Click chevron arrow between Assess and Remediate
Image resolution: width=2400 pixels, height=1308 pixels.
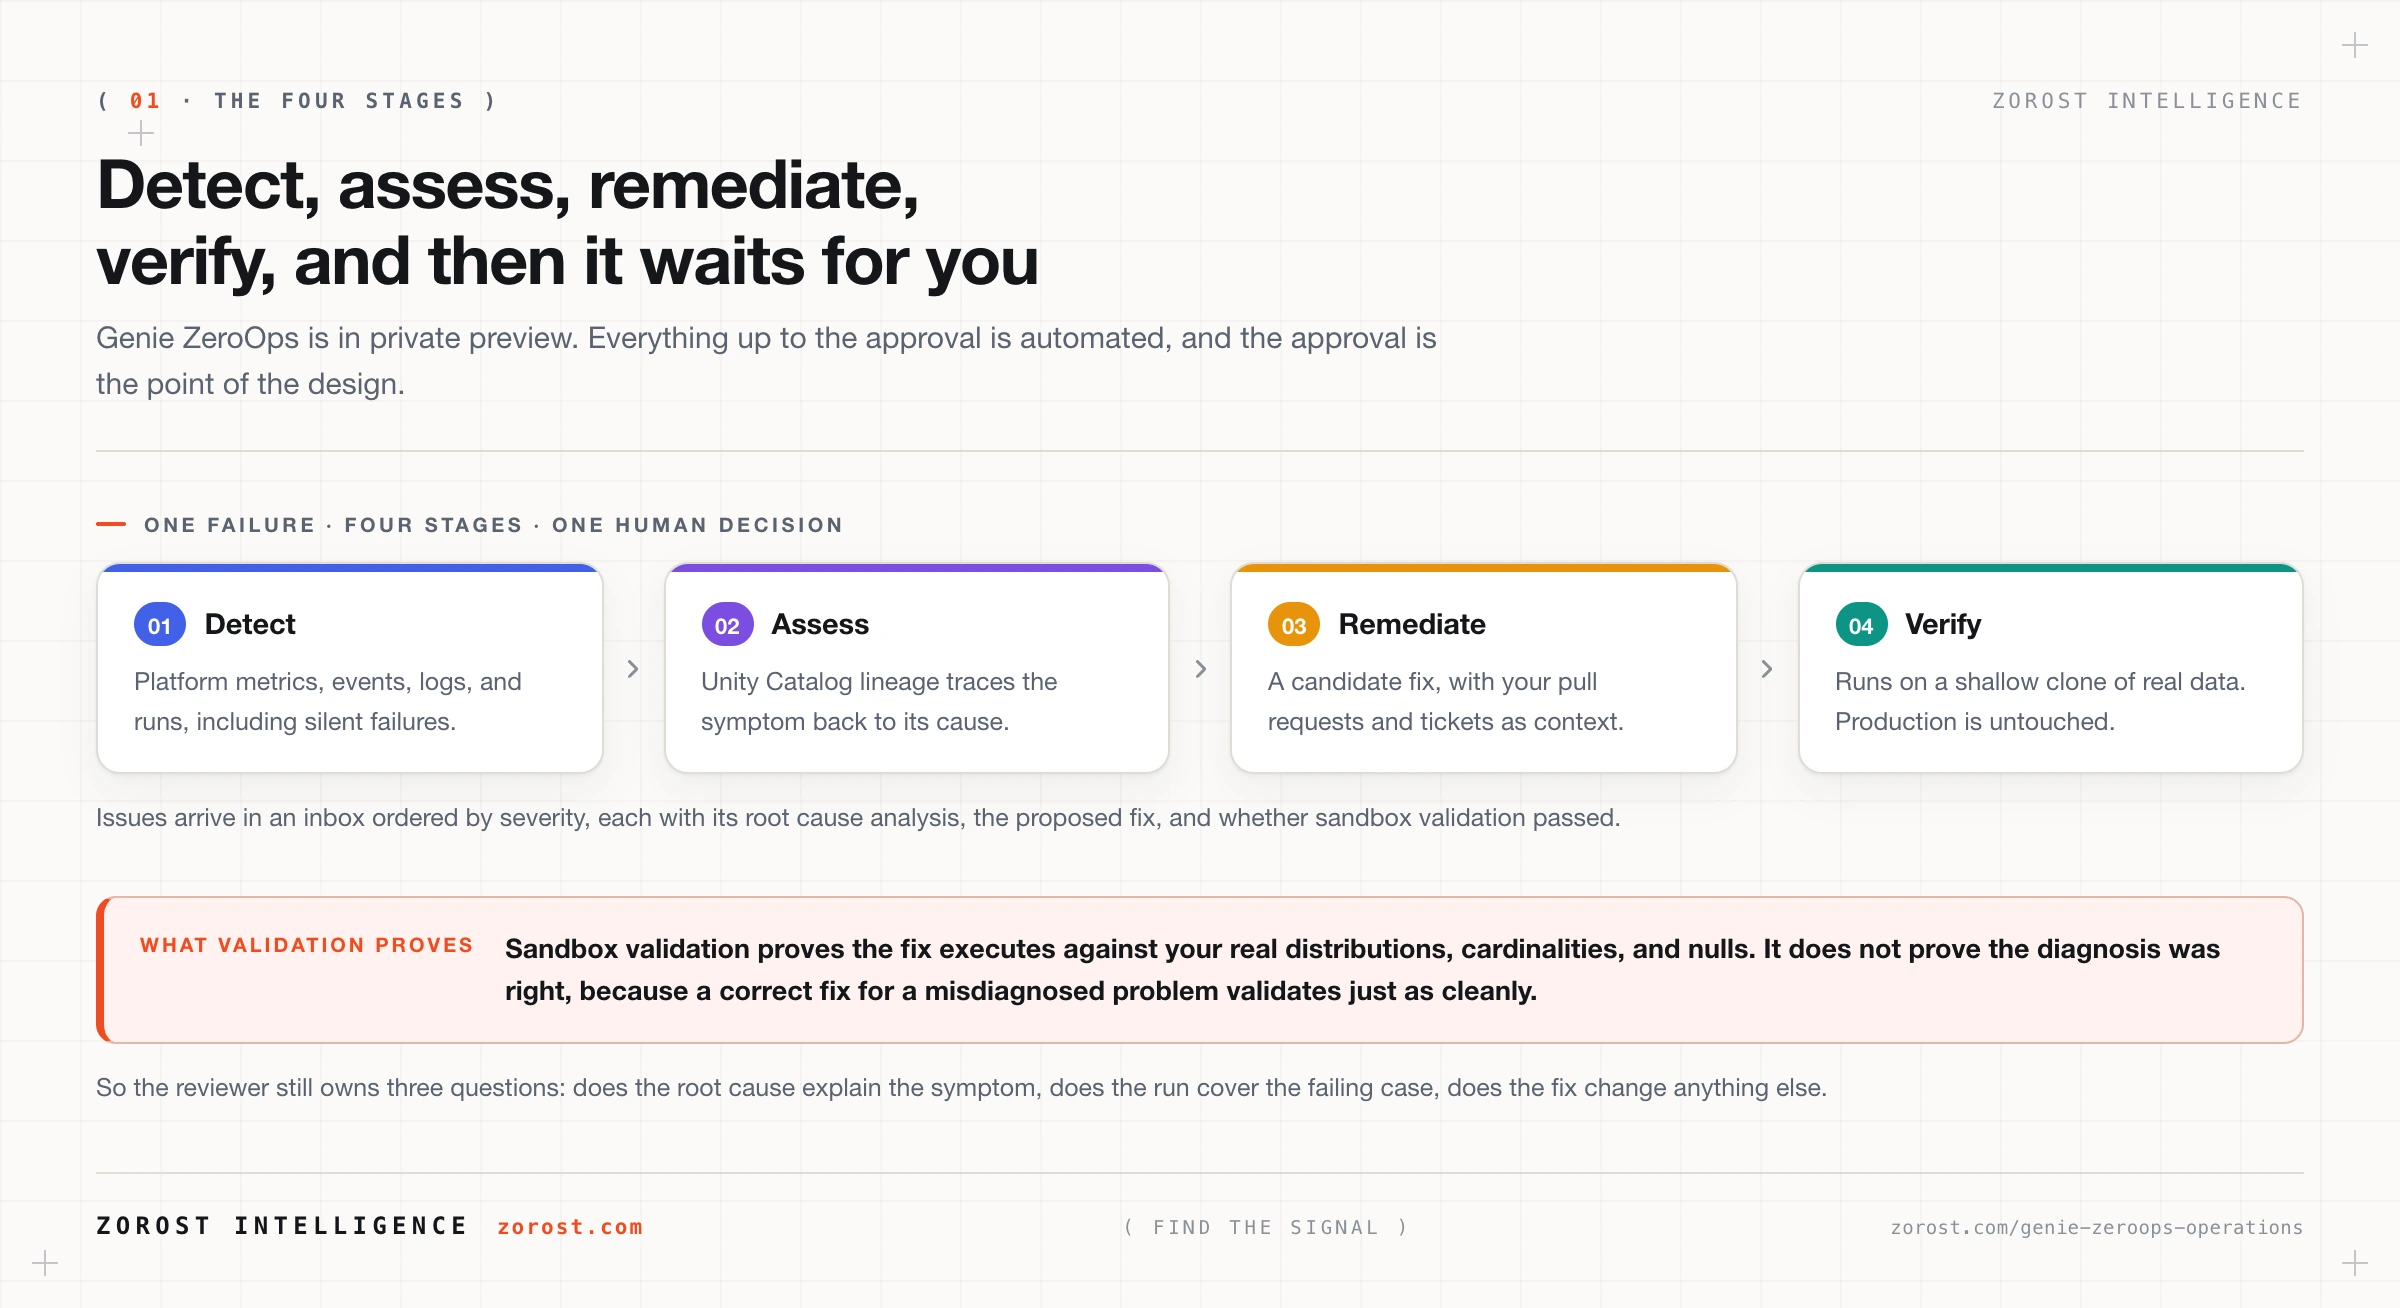[x=1201, y=669]
